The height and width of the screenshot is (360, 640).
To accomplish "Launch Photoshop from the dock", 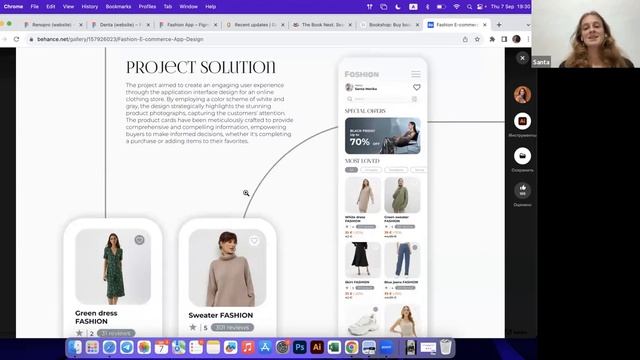I will [300, 347].
